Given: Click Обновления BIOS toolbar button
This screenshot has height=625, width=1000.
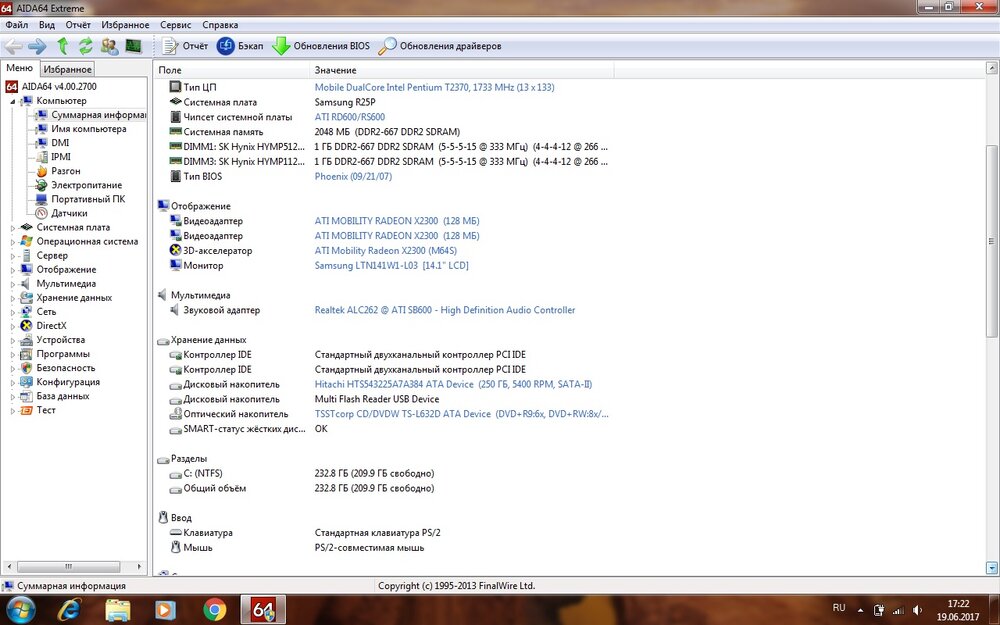Looking at the screenshot, I should tap(321, 46).
